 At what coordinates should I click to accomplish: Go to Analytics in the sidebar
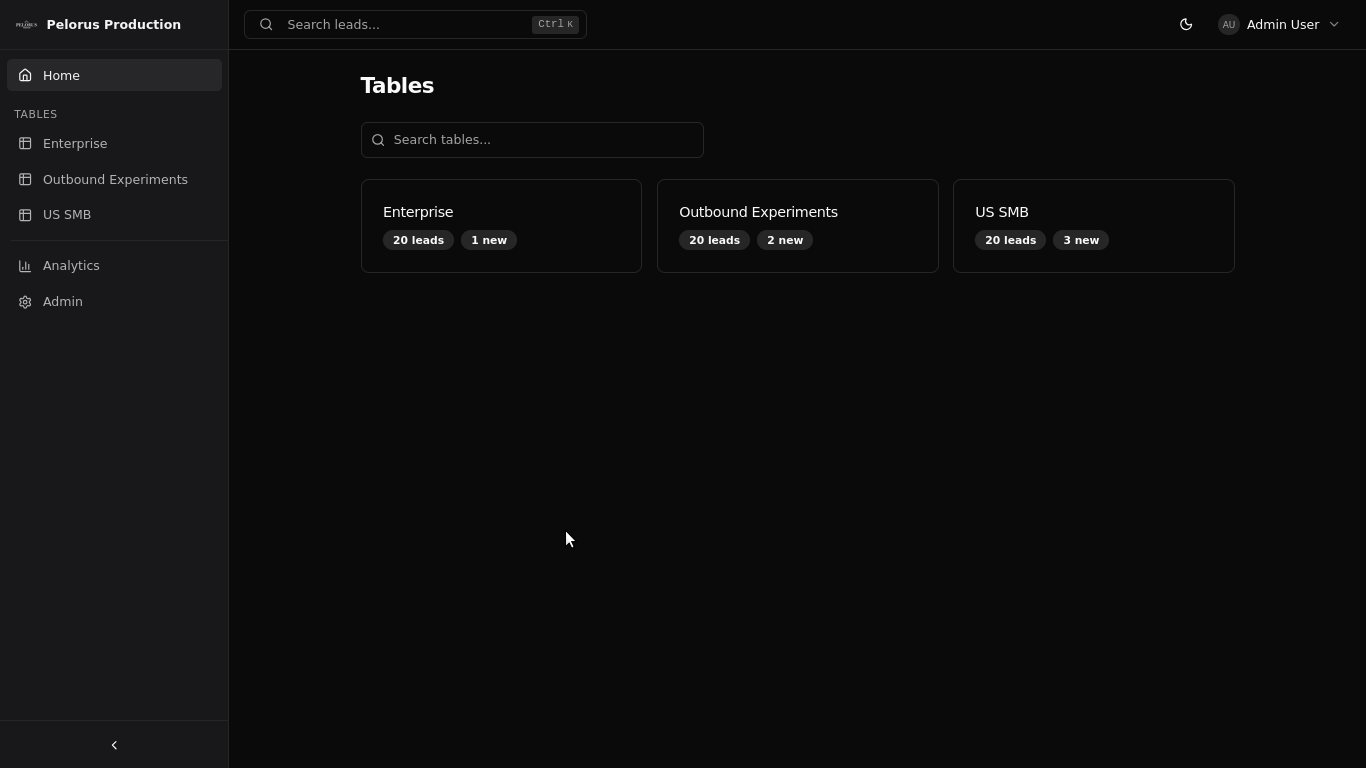click(x=114, y=265)
